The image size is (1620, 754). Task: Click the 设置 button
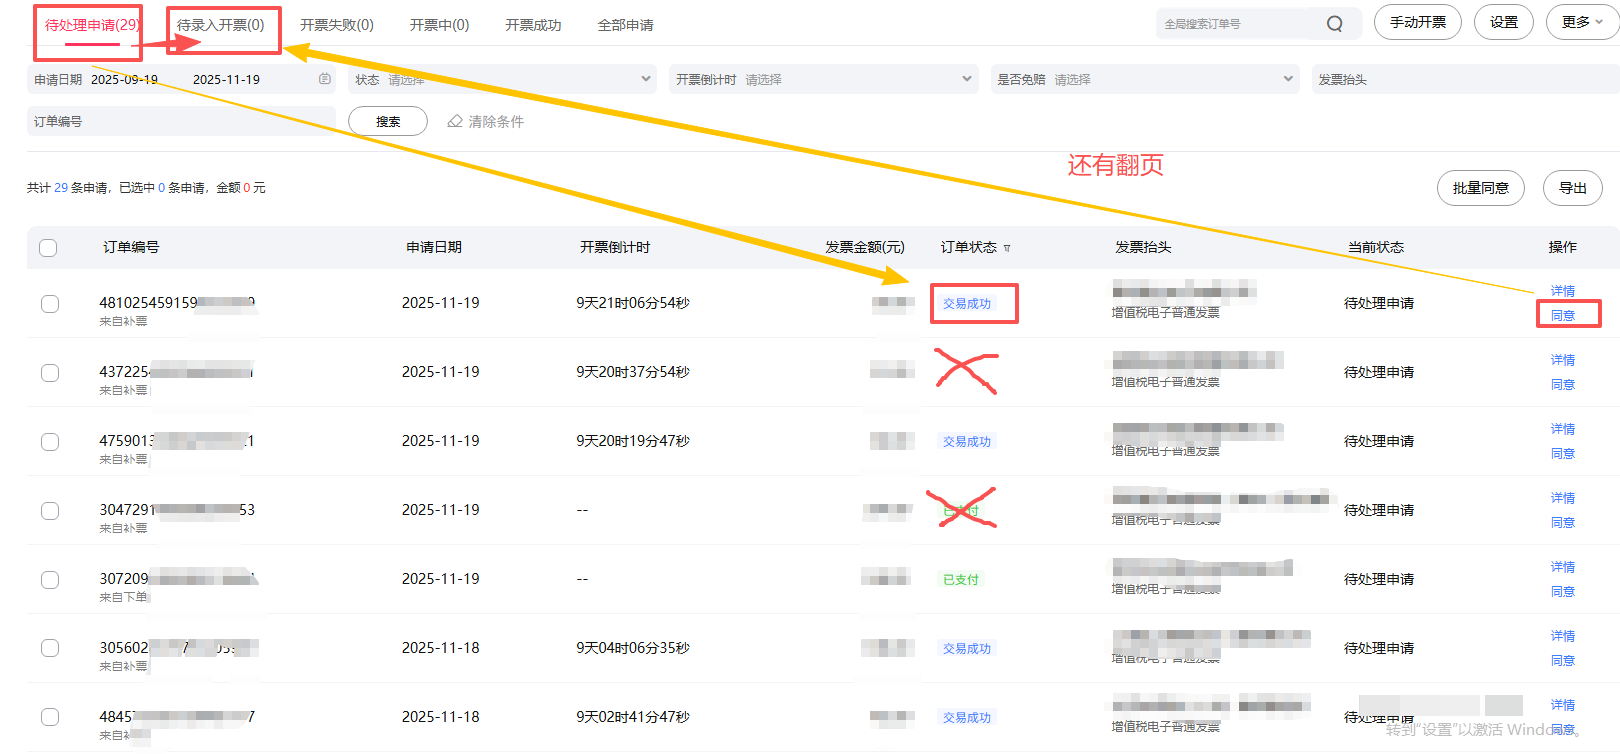[x=1504, y=22]
